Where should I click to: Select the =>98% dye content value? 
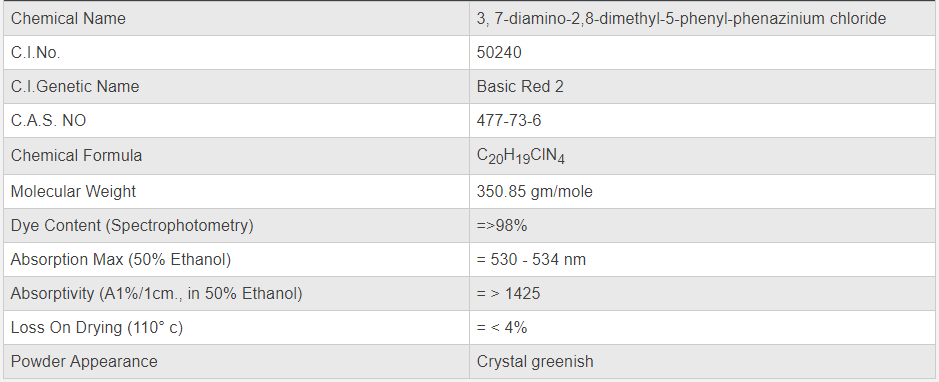pyautogui.click(x=502, y=226)
